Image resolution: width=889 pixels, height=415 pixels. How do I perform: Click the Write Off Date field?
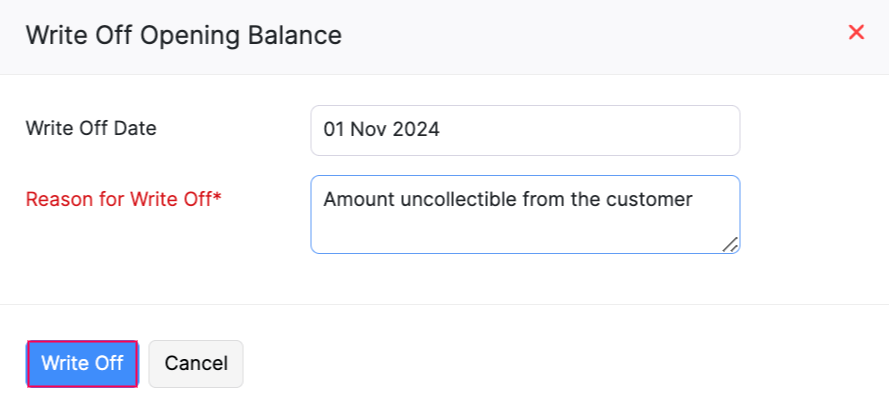click(525, 130)
